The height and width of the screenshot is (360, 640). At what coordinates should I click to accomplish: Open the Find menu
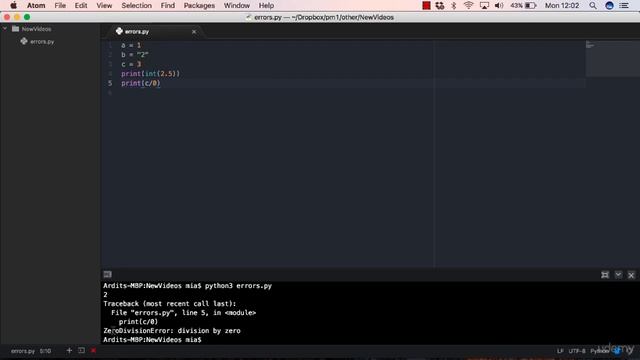click(x=167, y=6)
